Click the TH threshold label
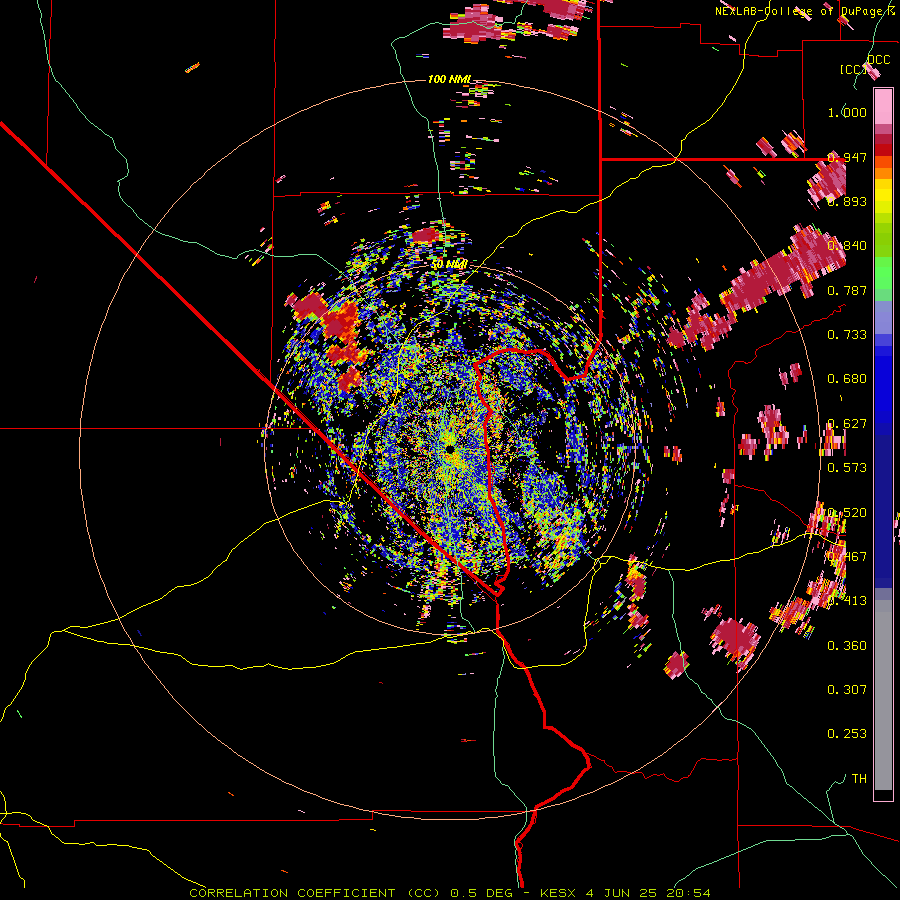The width and height of the screenshot is (900, 900). coord(859,779)
